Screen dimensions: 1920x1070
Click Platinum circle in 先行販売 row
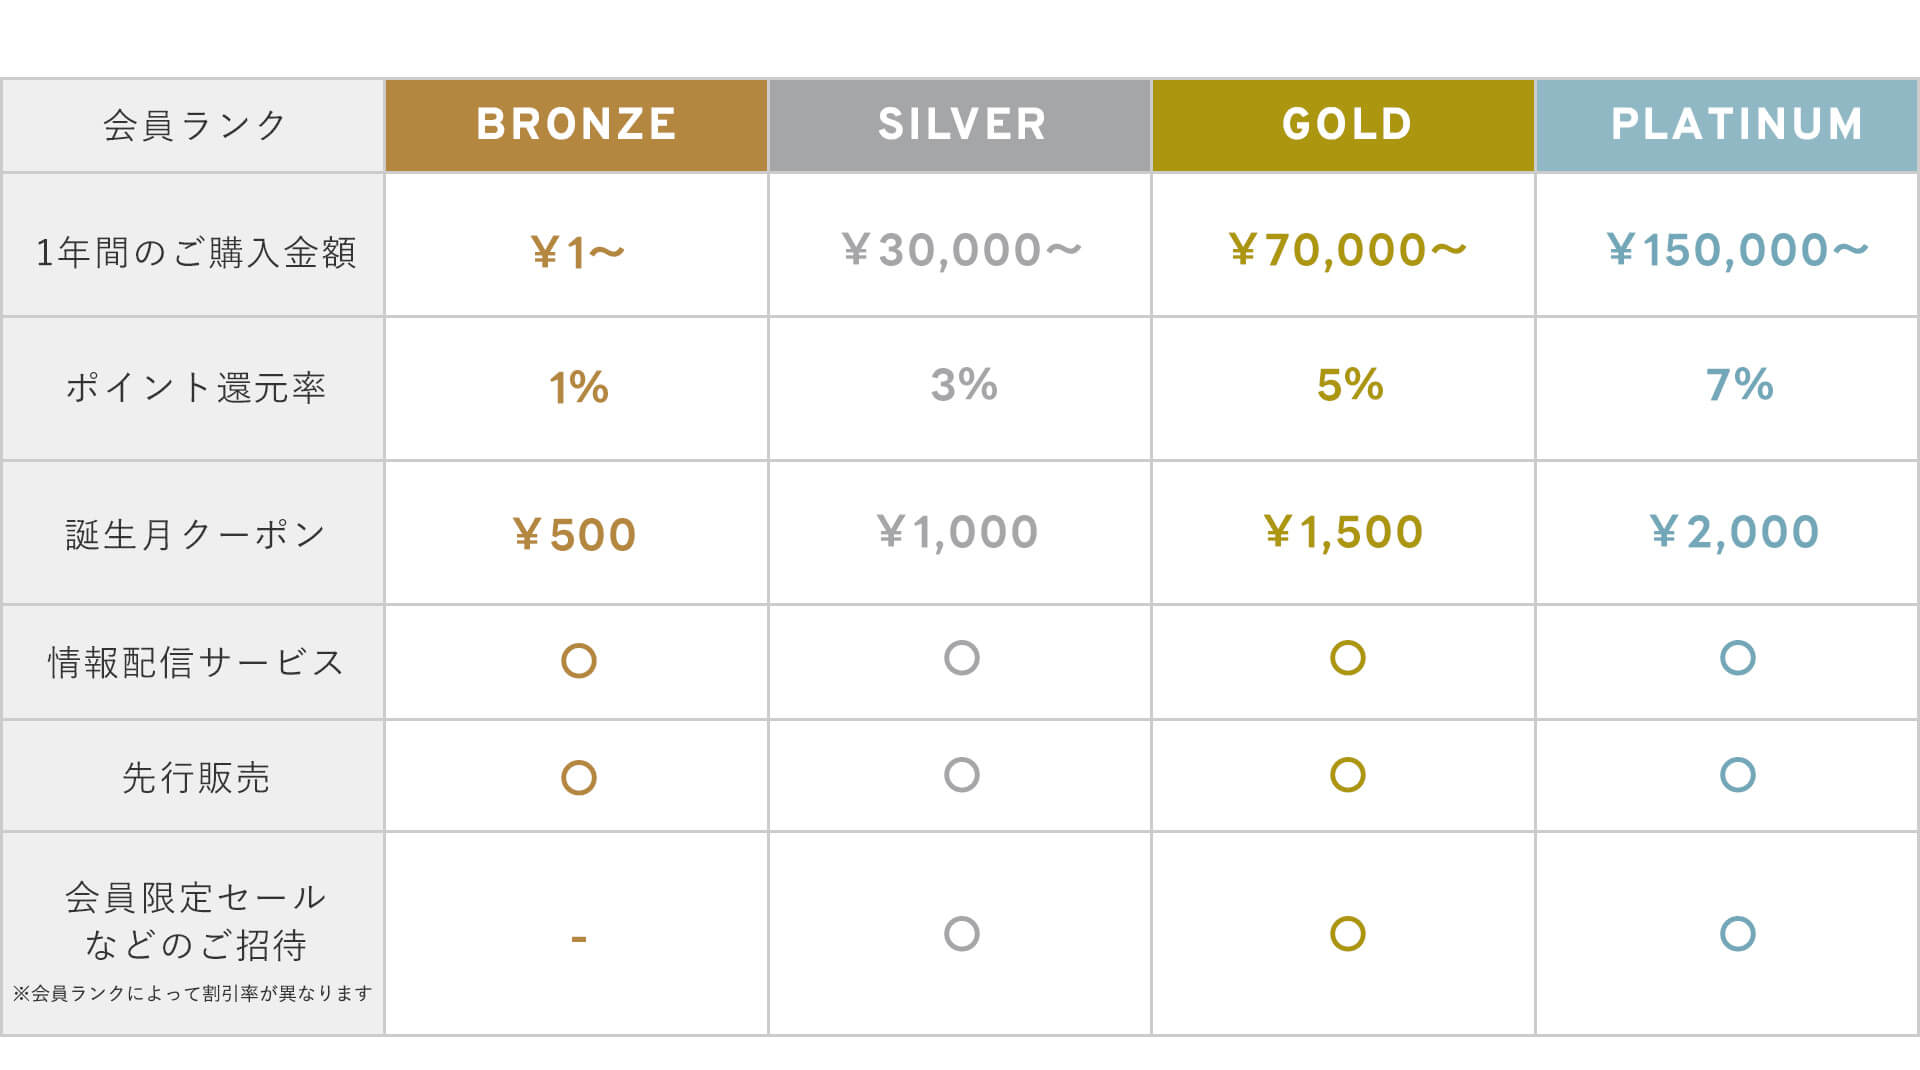1738,775
